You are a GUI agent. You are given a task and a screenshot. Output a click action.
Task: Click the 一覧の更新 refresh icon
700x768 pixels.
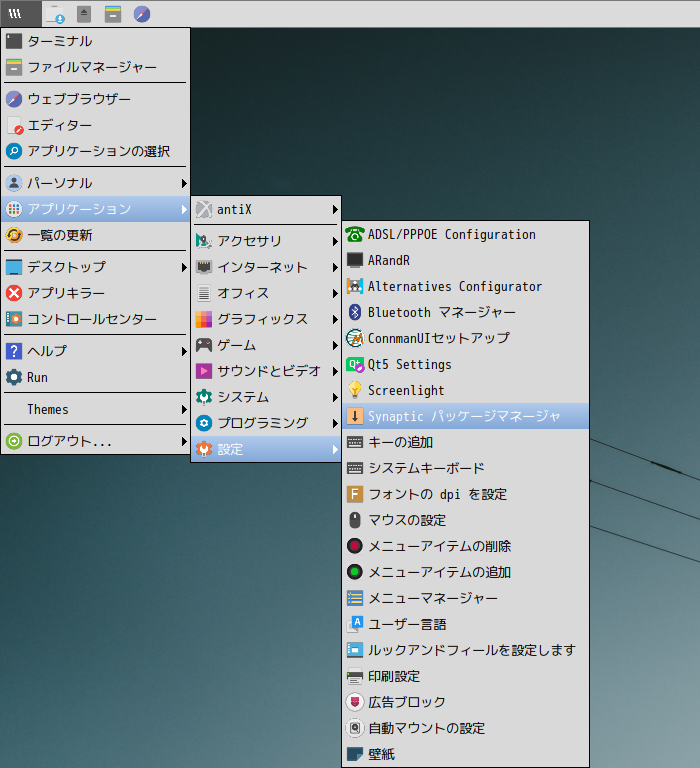14,235
